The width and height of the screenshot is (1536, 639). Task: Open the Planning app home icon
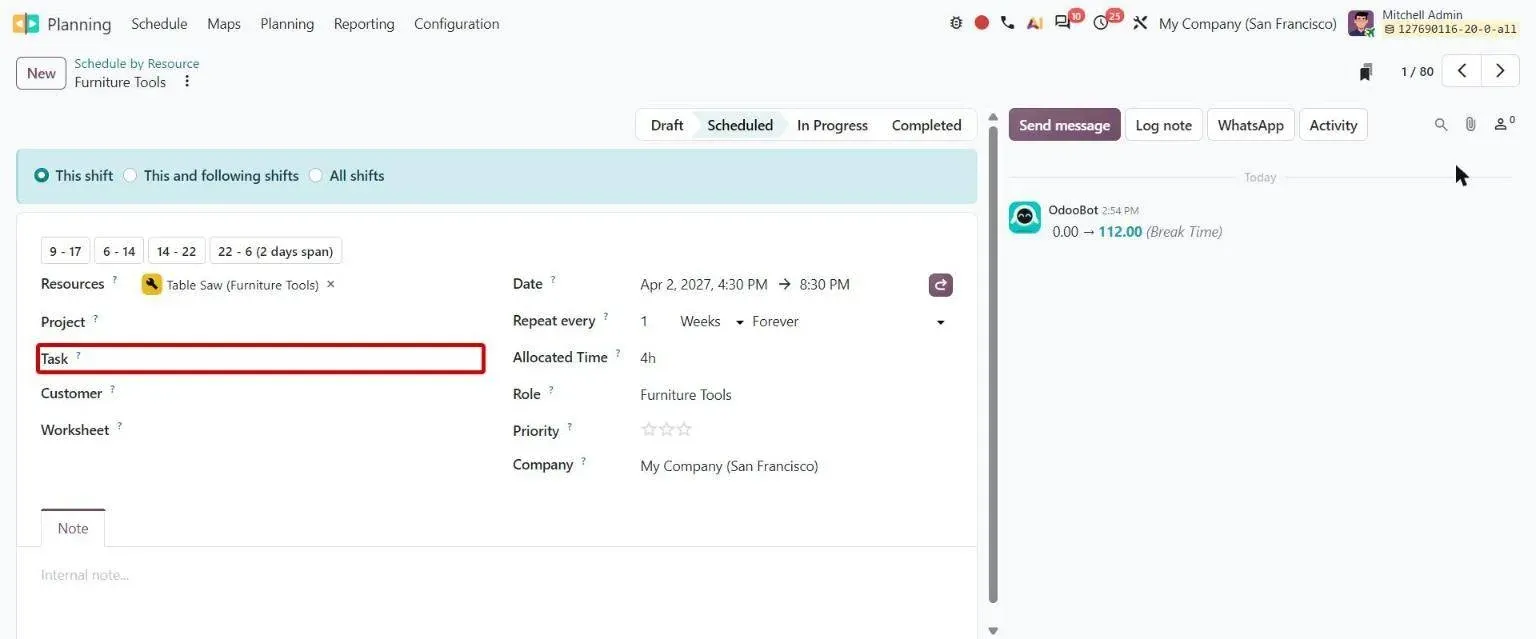[x=26, y=23]
